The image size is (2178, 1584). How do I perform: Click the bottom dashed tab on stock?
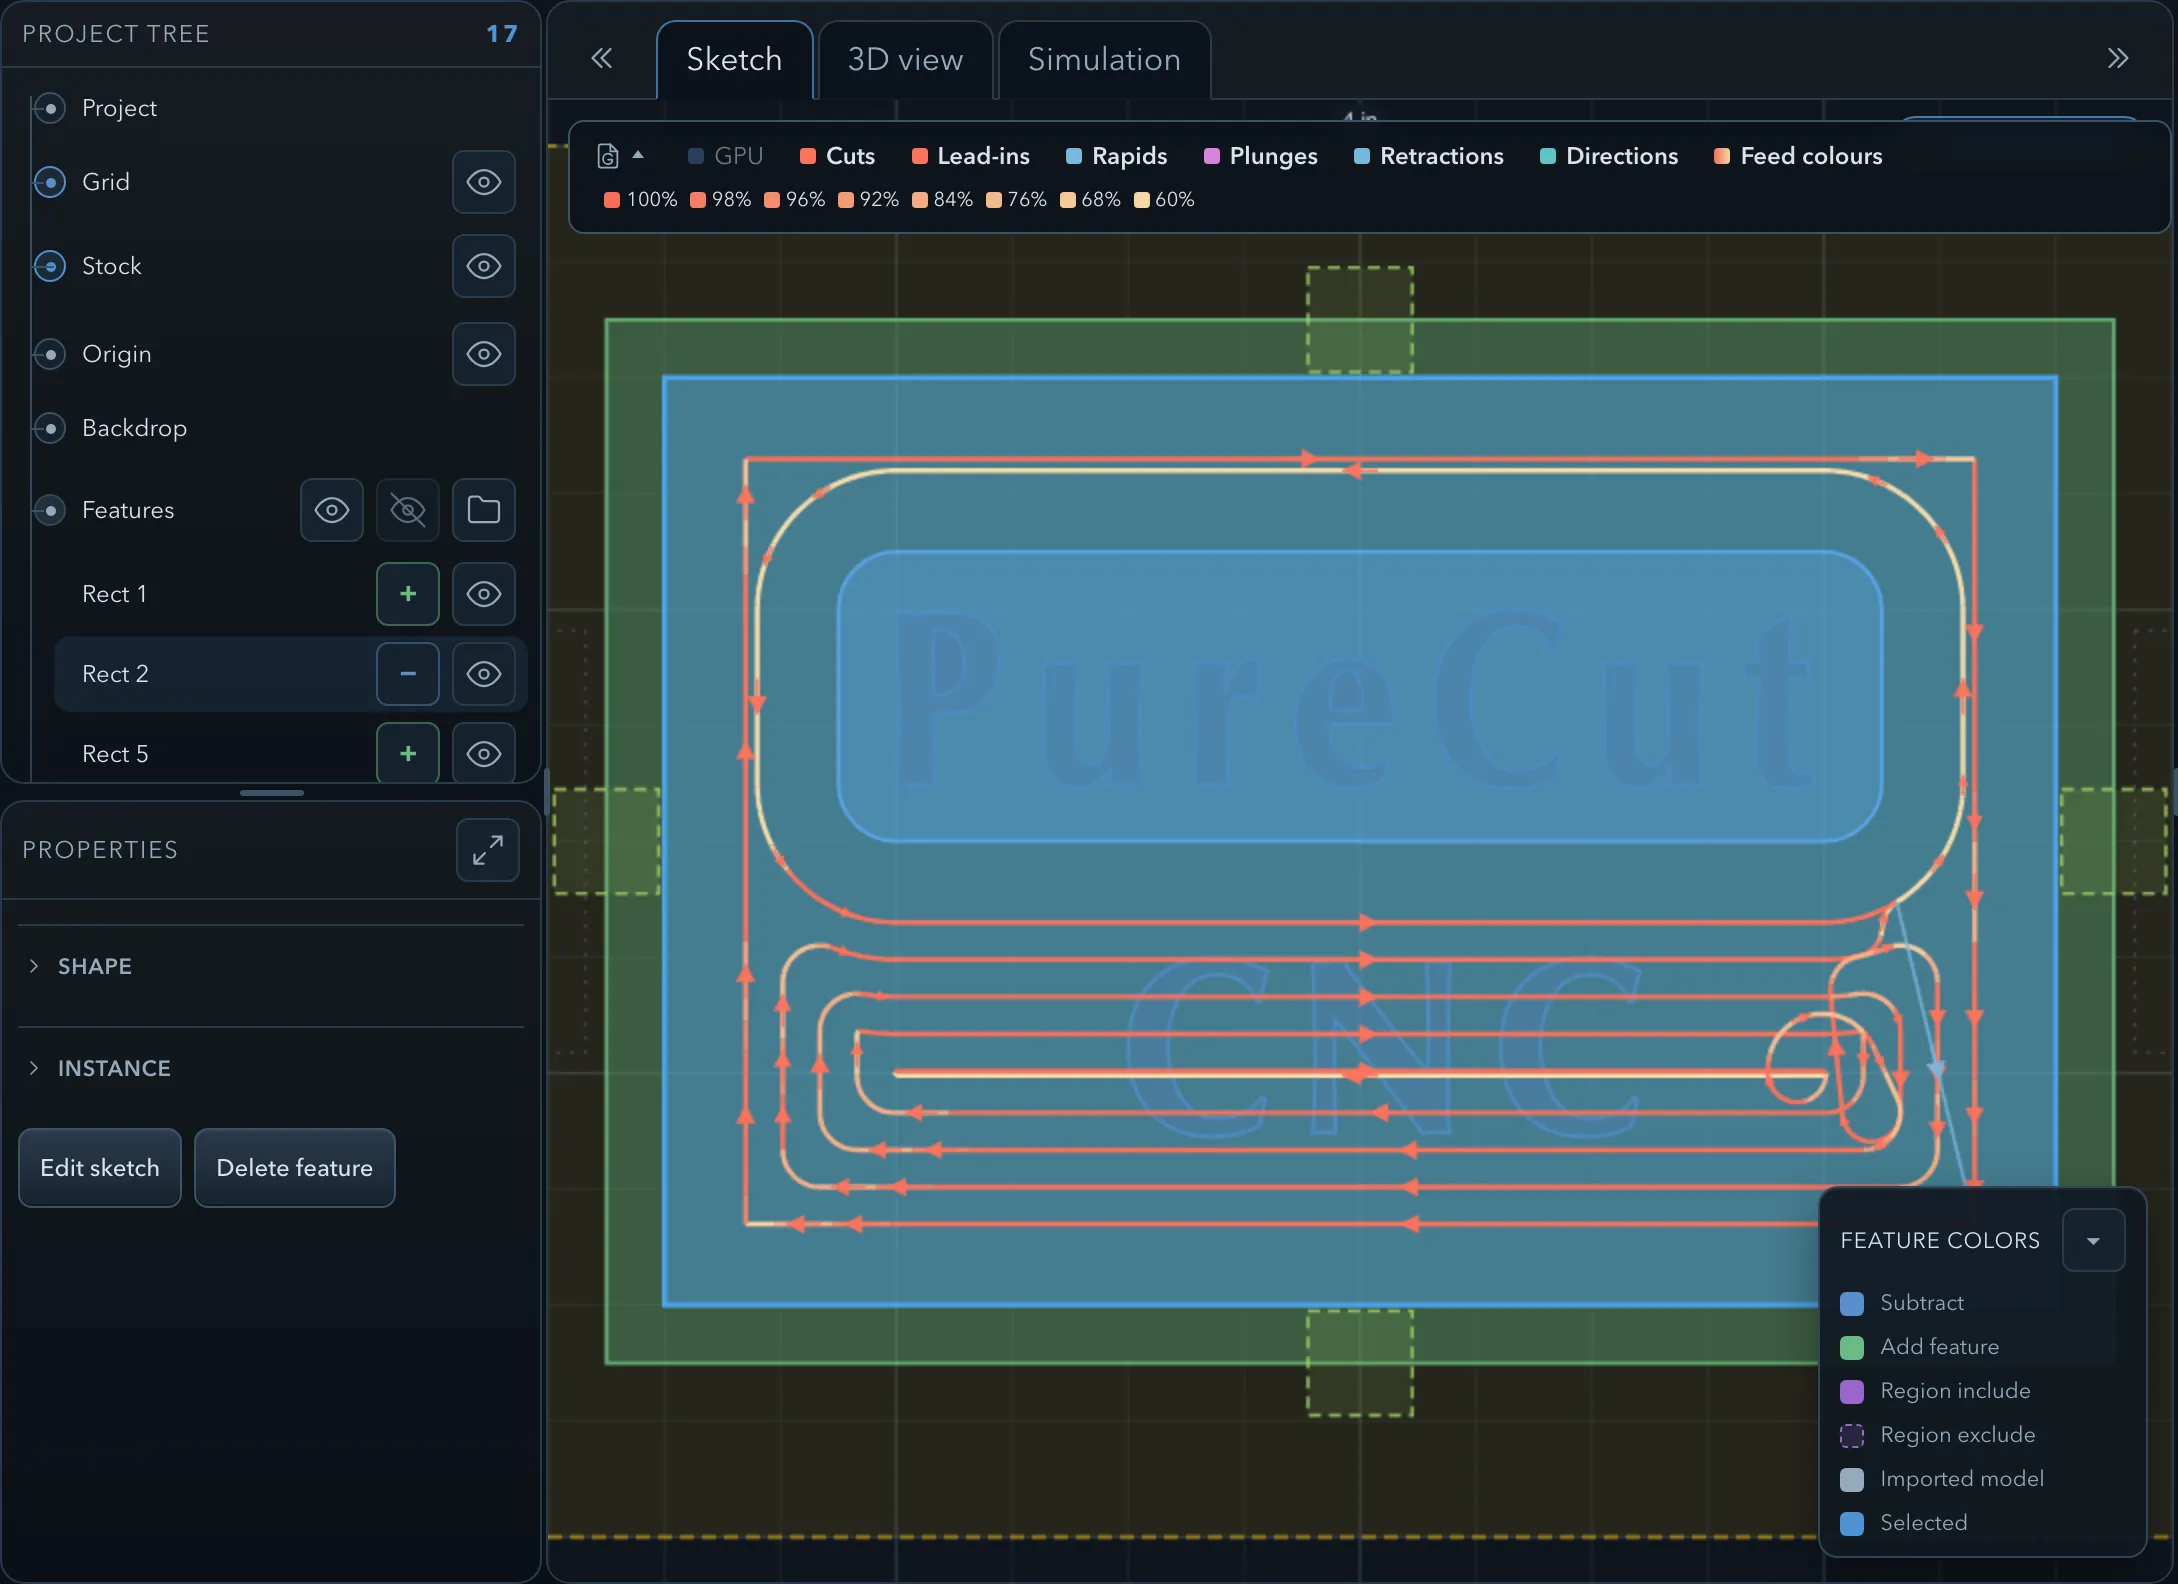click(x=1360, y=1362)
